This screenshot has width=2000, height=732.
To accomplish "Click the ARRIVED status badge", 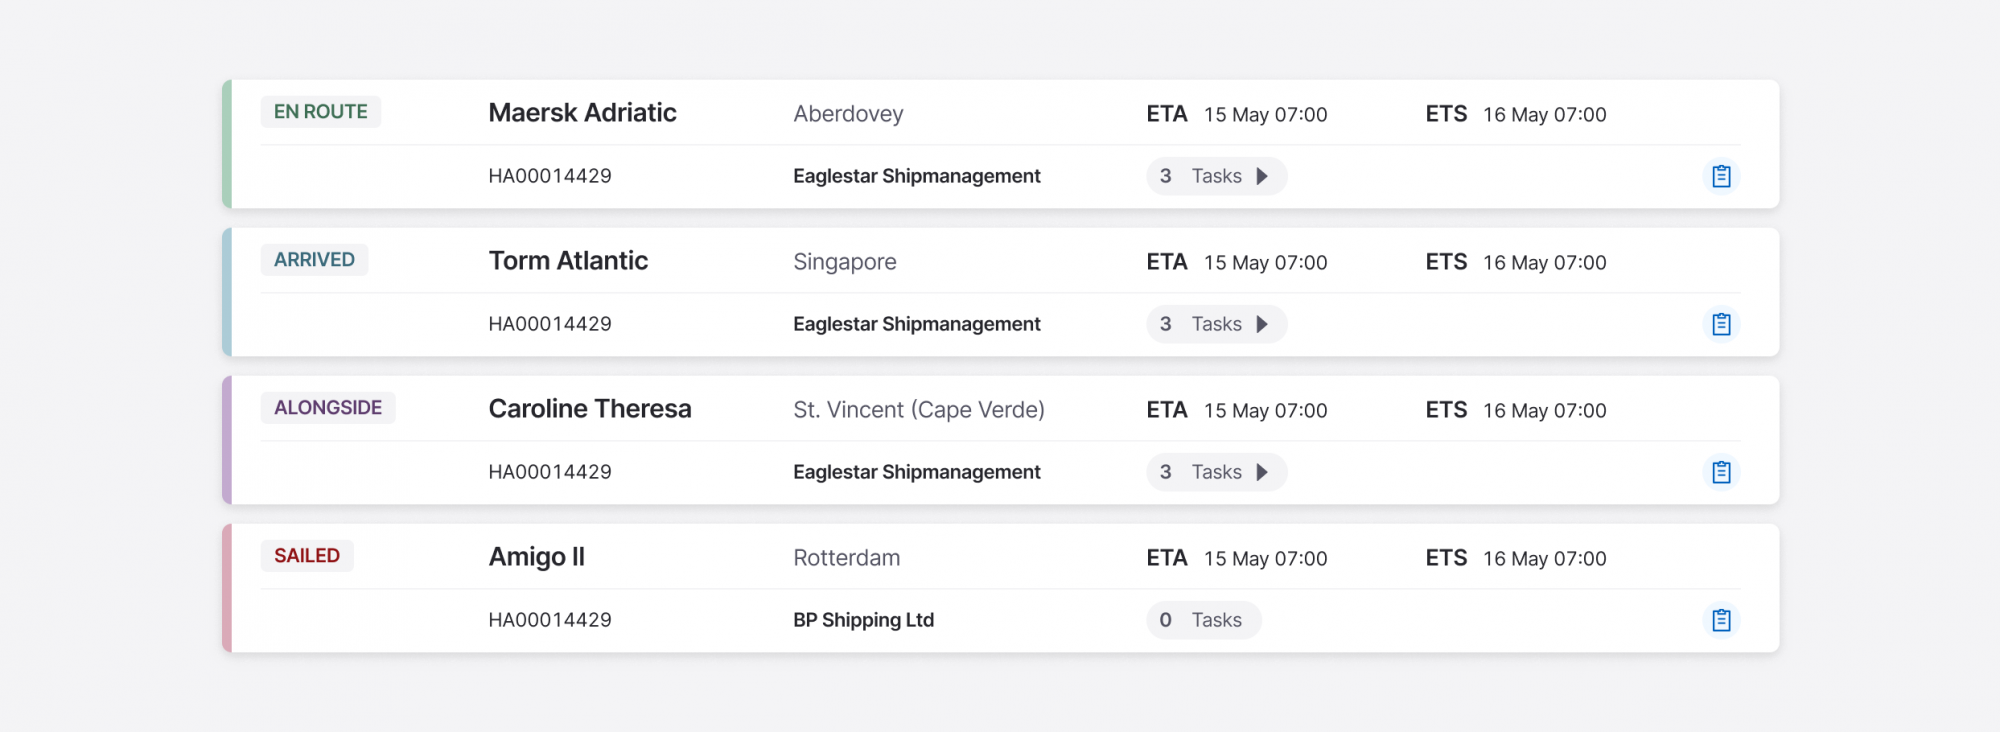I will click(314, 260).
